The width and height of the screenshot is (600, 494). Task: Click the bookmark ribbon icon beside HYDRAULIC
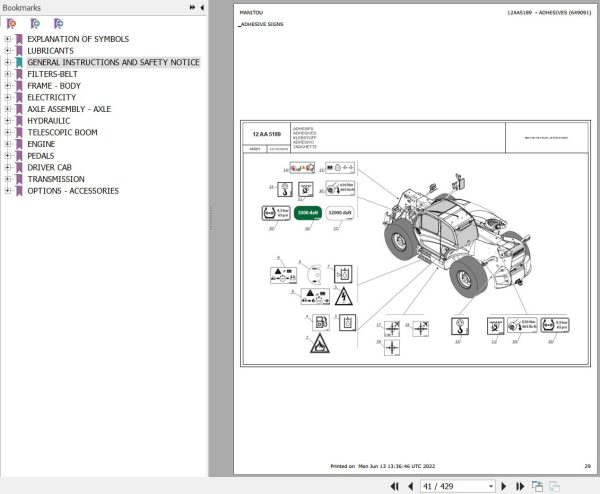coord(19,121)
